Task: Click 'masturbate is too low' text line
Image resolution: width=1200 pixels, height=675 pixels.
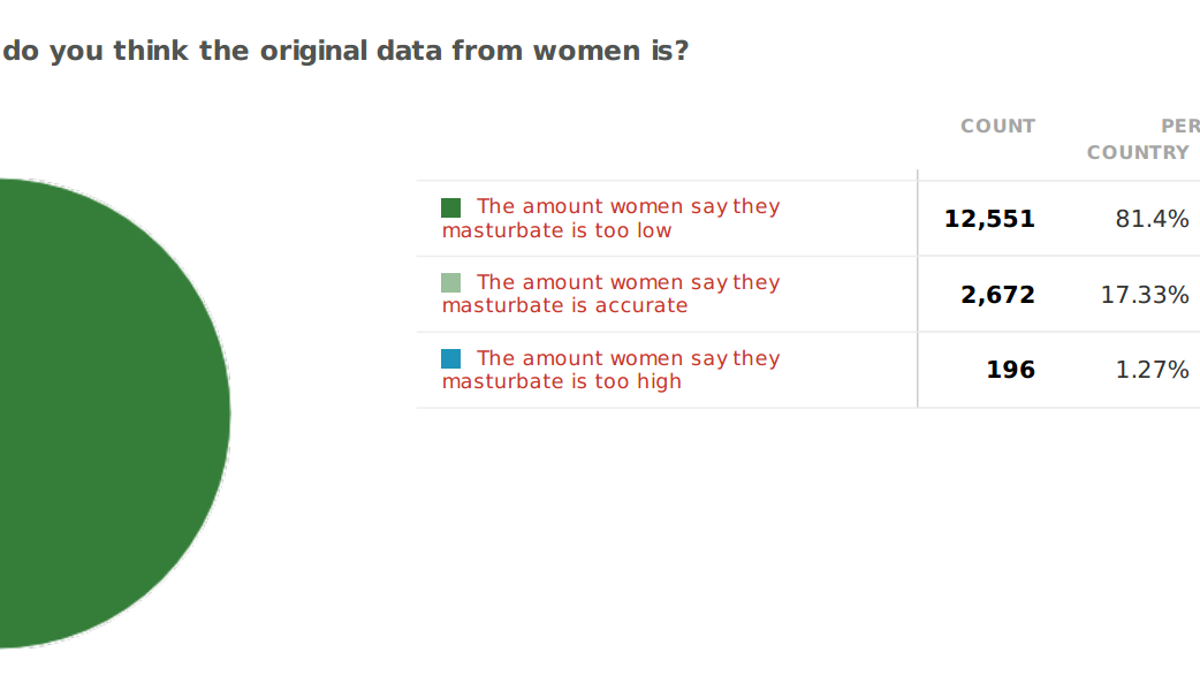Action: coord(557,230)
